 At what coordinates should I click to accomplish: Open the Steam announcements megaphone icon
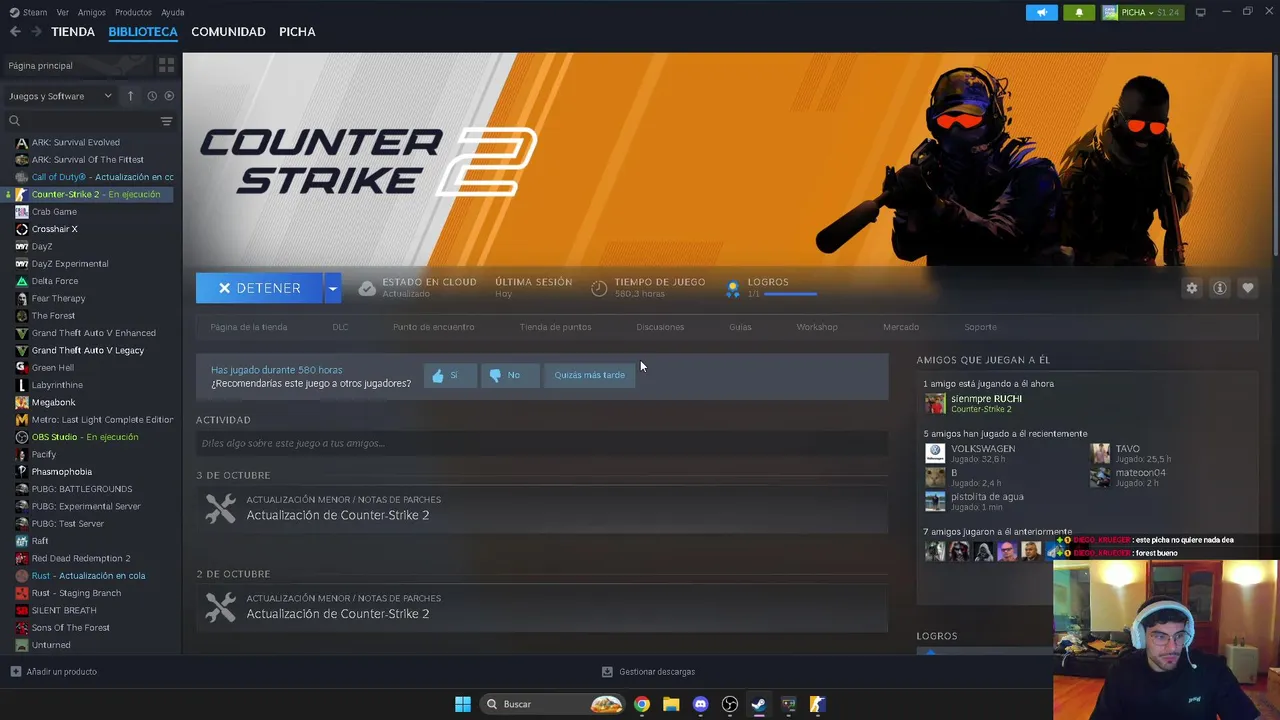[x=1041, y=13]
